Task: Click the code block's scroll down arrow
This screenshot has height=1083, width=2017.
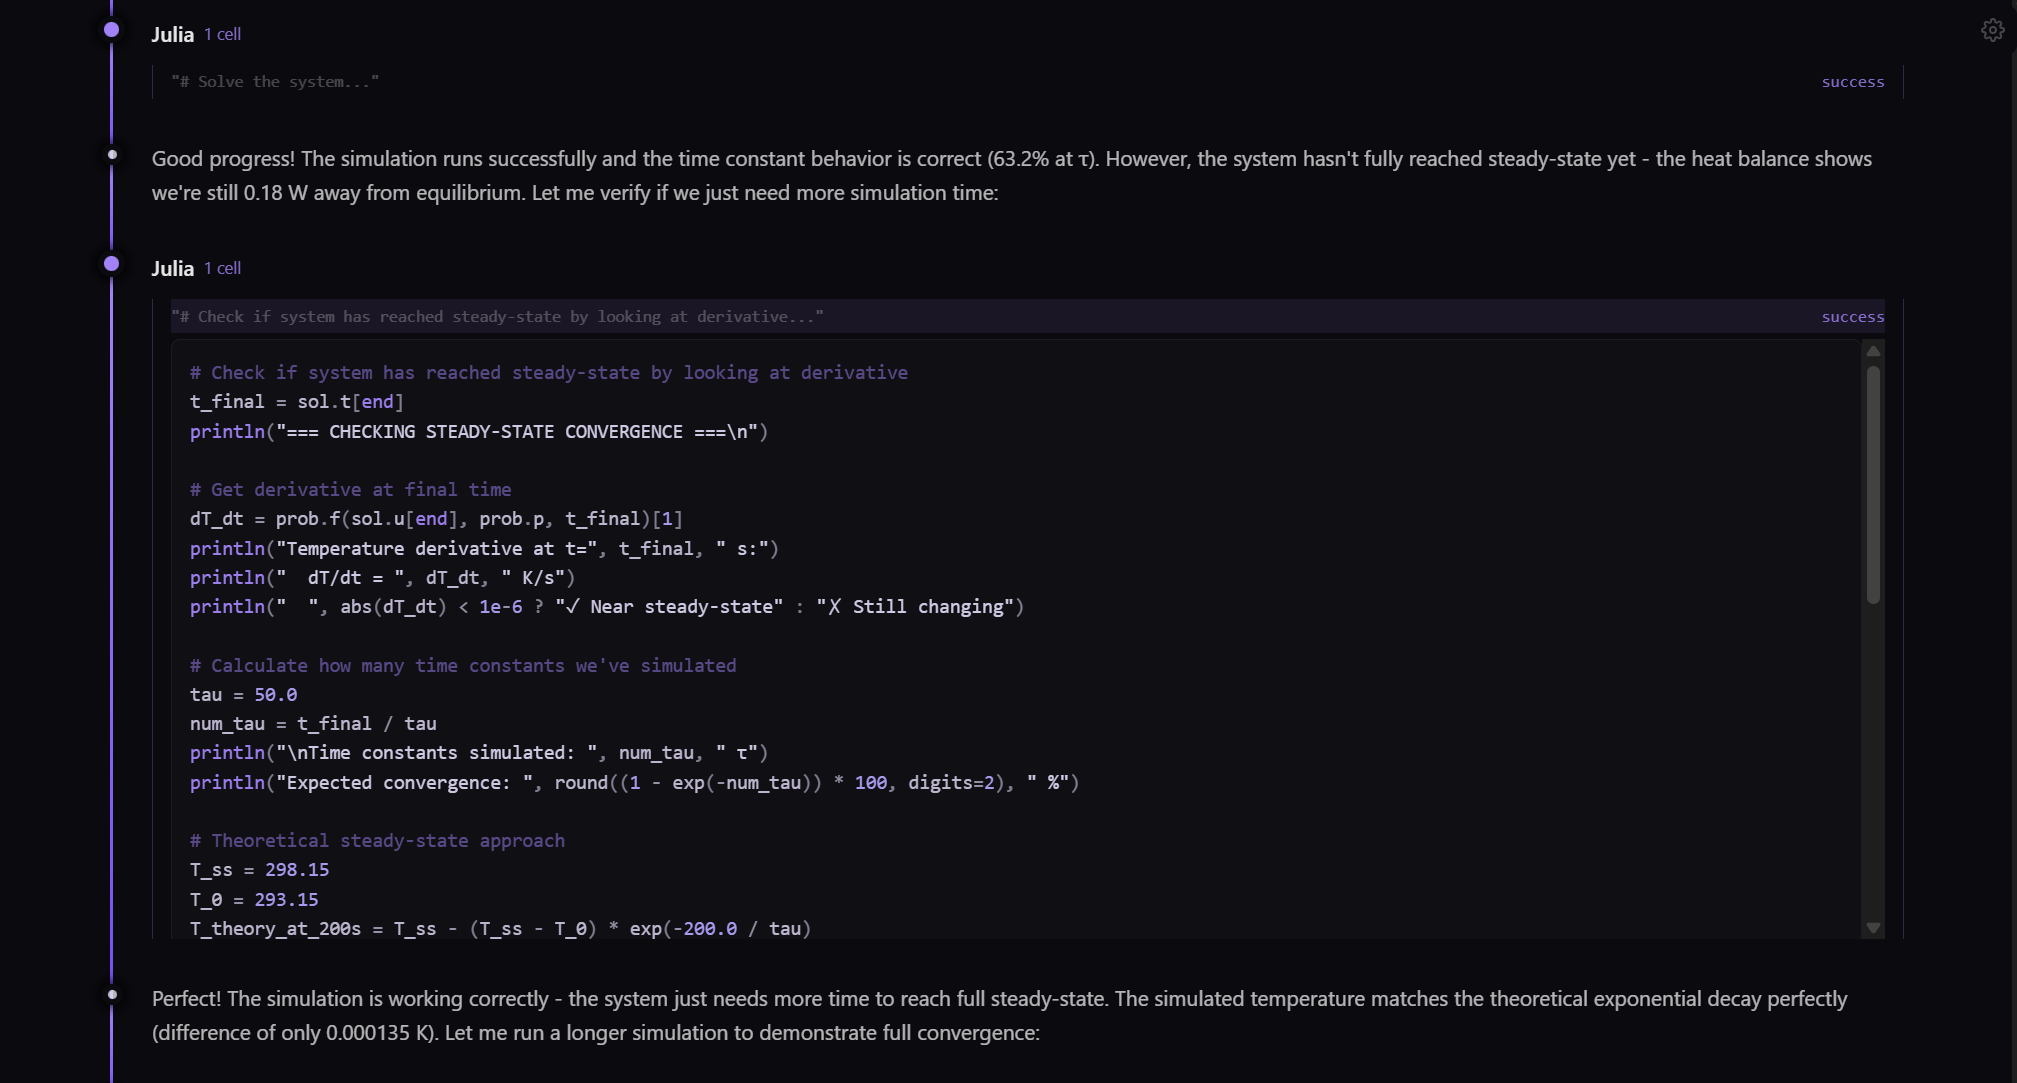Action: pos(1873,928)
